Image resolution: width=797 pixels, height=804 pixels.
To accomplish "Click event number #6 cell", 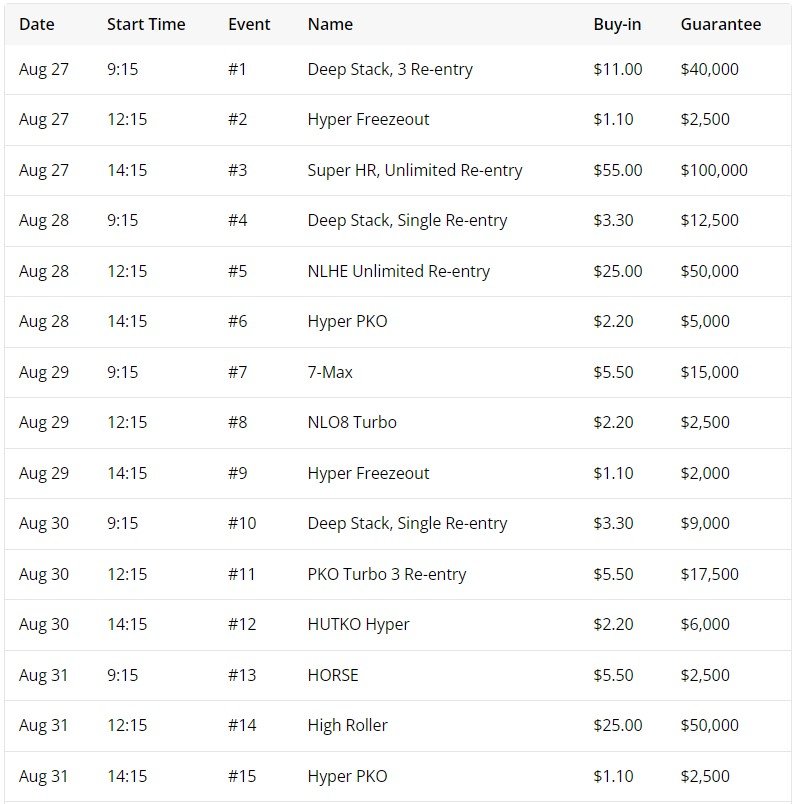I will (238, 321).
